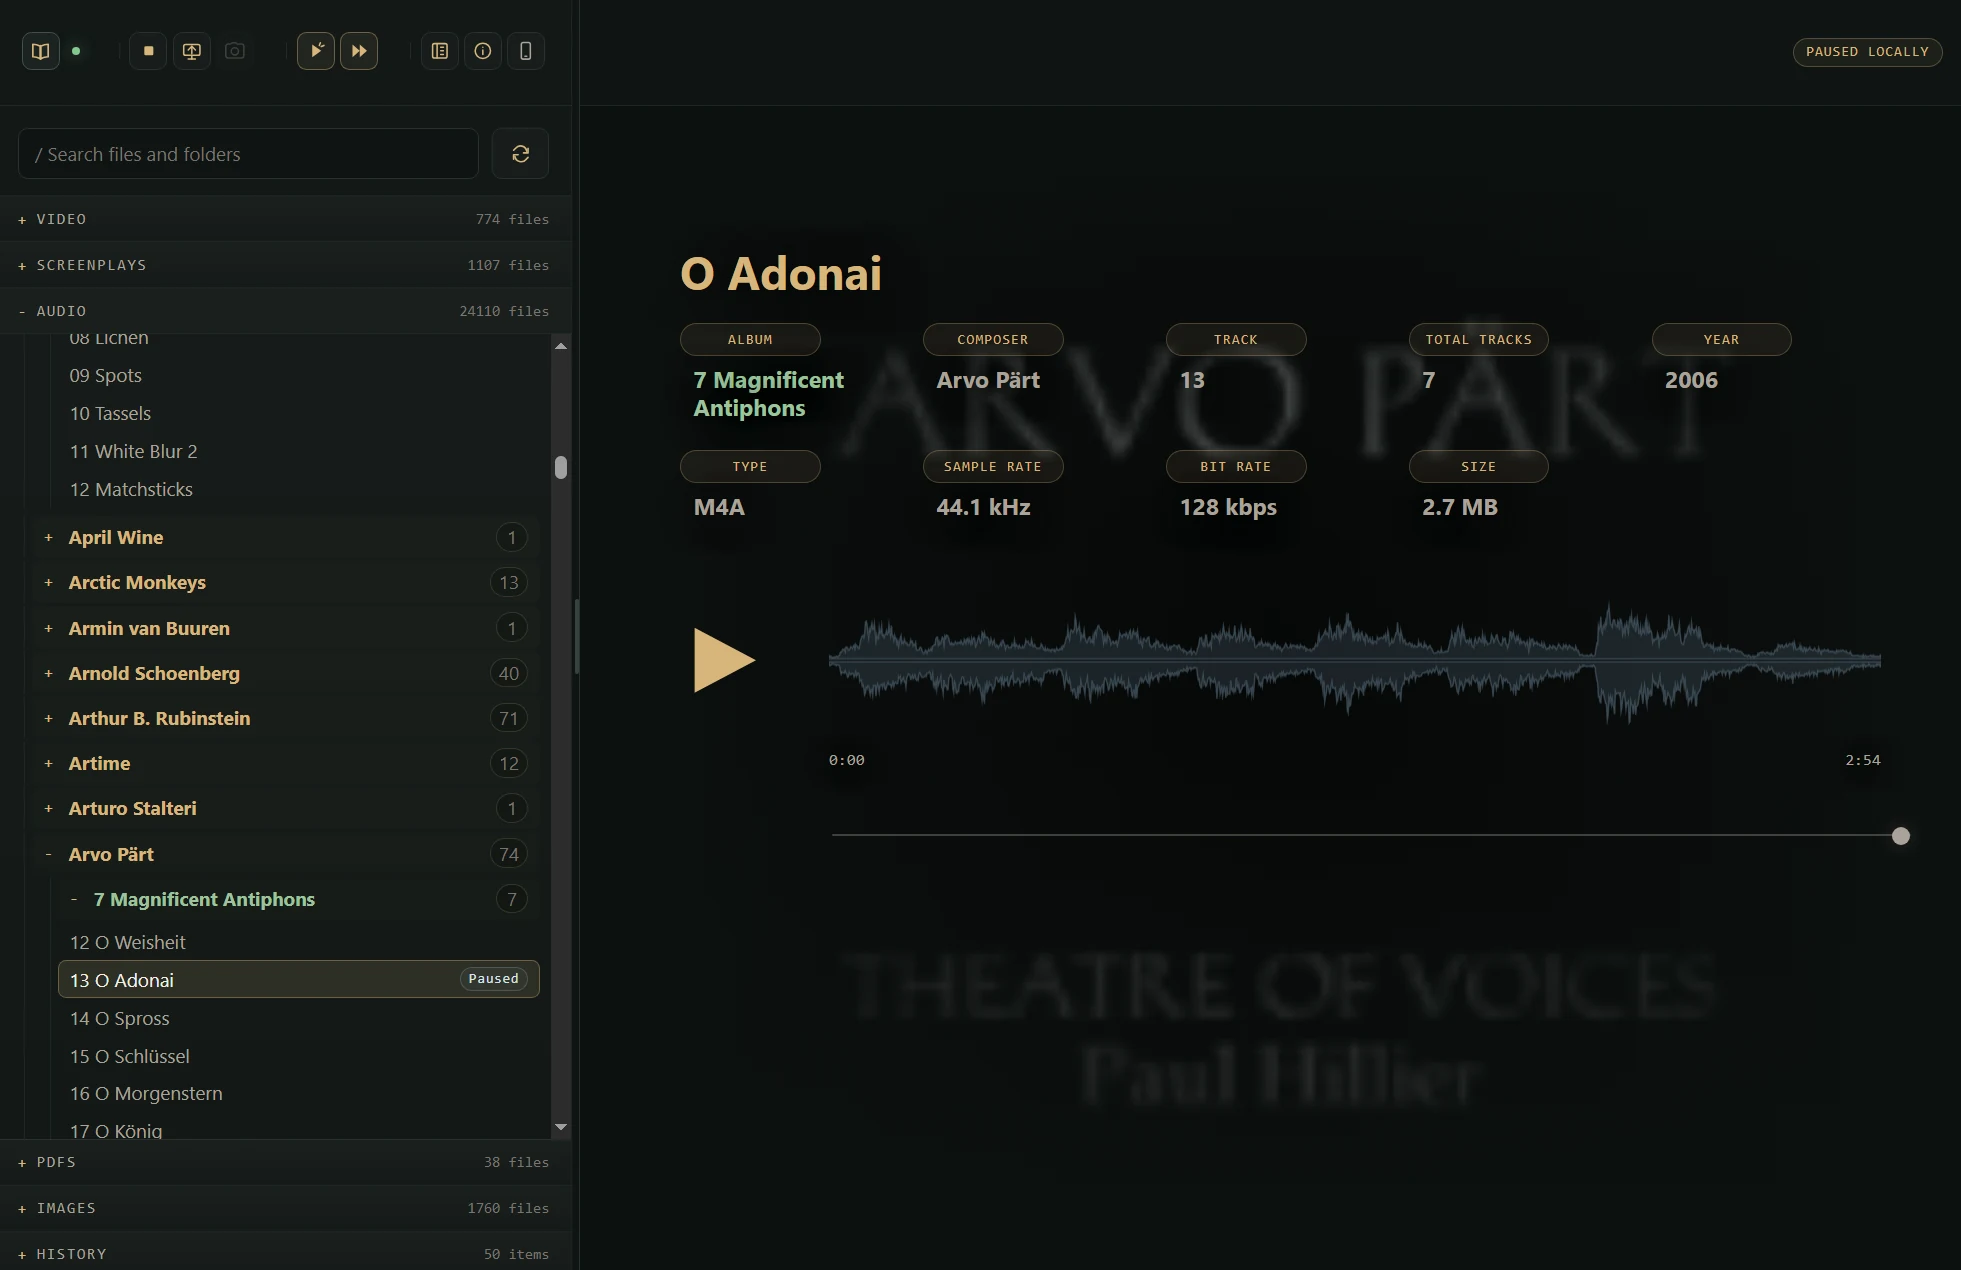Image resolution: width=1961 pixels, height=1270 pixels.
Task: Click the year value 2006
Action: point(1691,380)
